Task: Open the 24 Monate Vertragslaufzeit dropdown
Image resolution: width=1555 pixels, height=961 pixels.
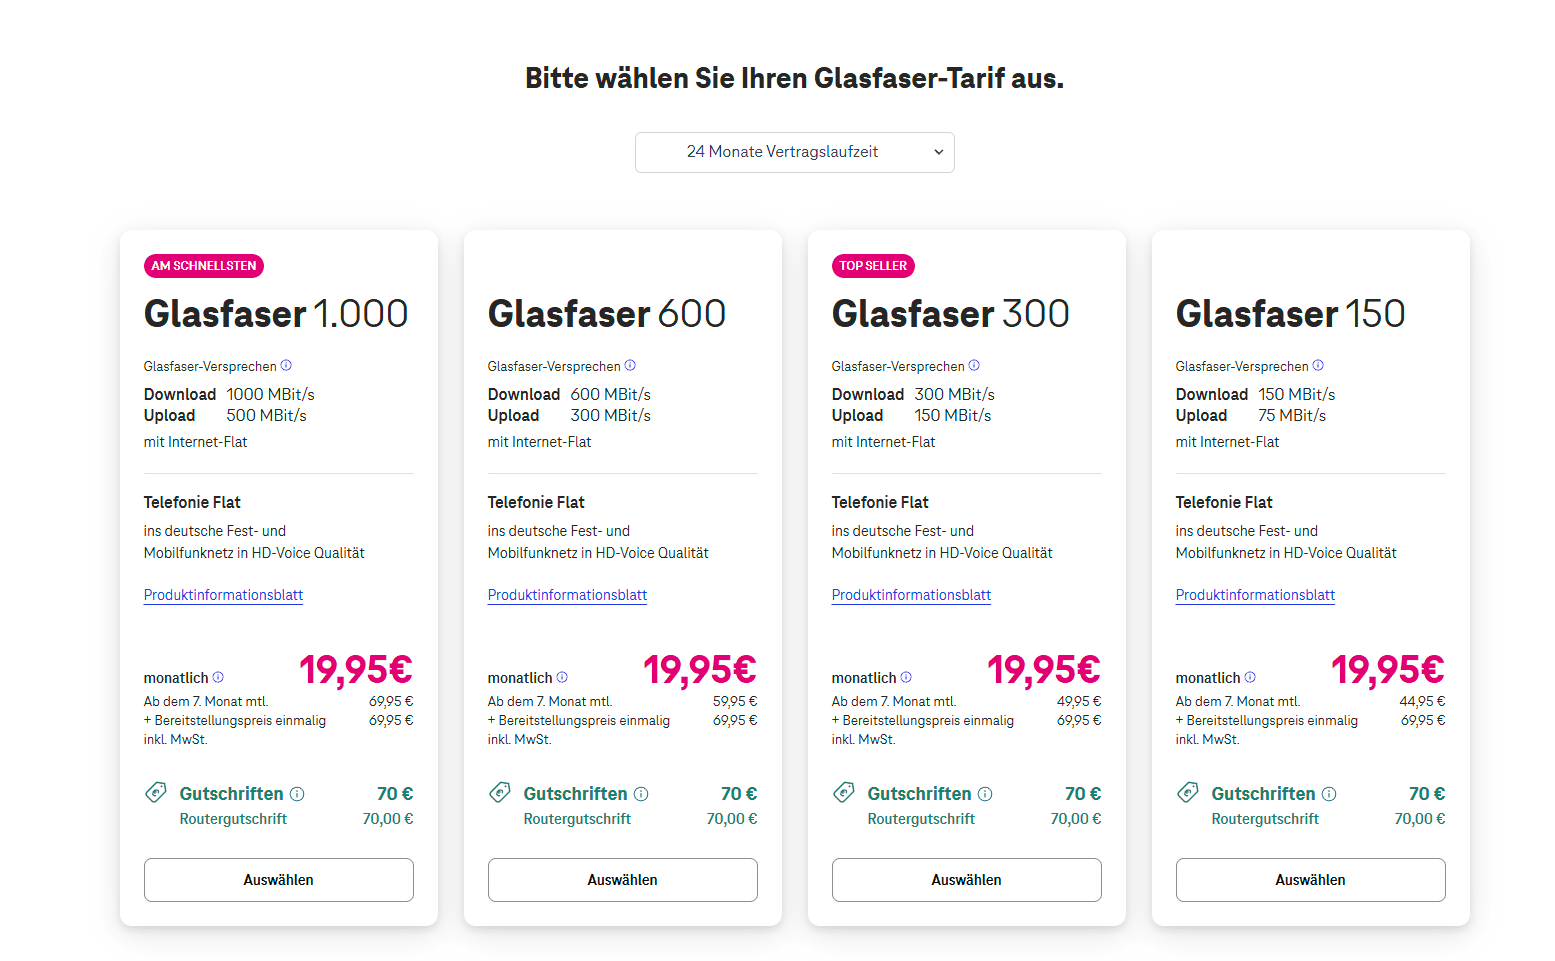Action: click(x=795, y=152)
